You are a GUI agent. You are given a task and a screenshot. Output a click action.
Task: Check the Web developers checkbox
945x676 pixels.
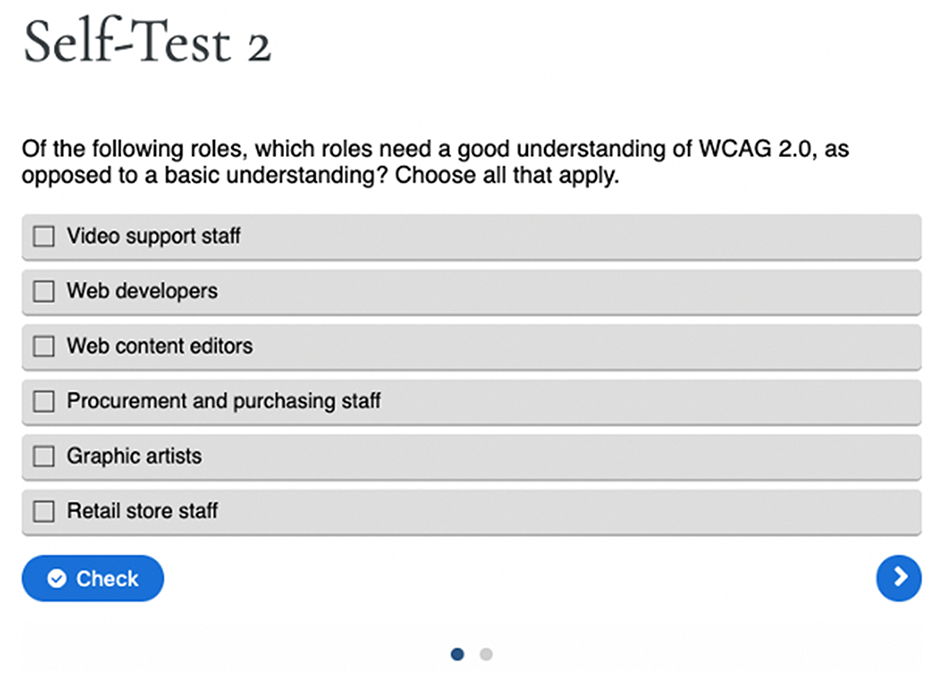click(x=43, y=291)
